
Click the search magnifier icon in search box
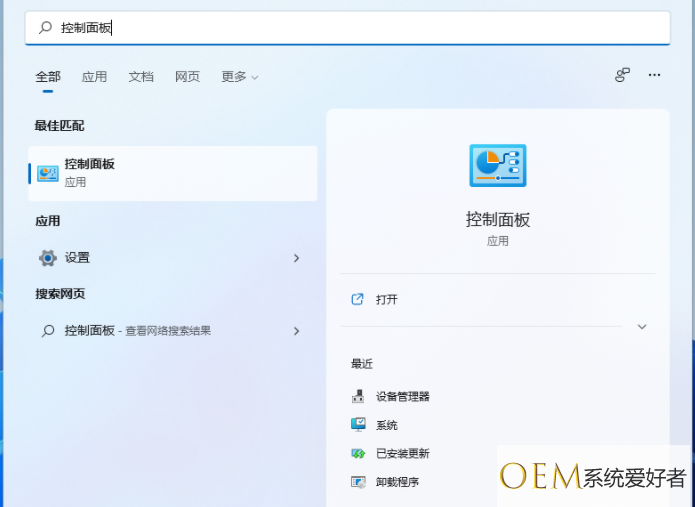coord(45,28)
